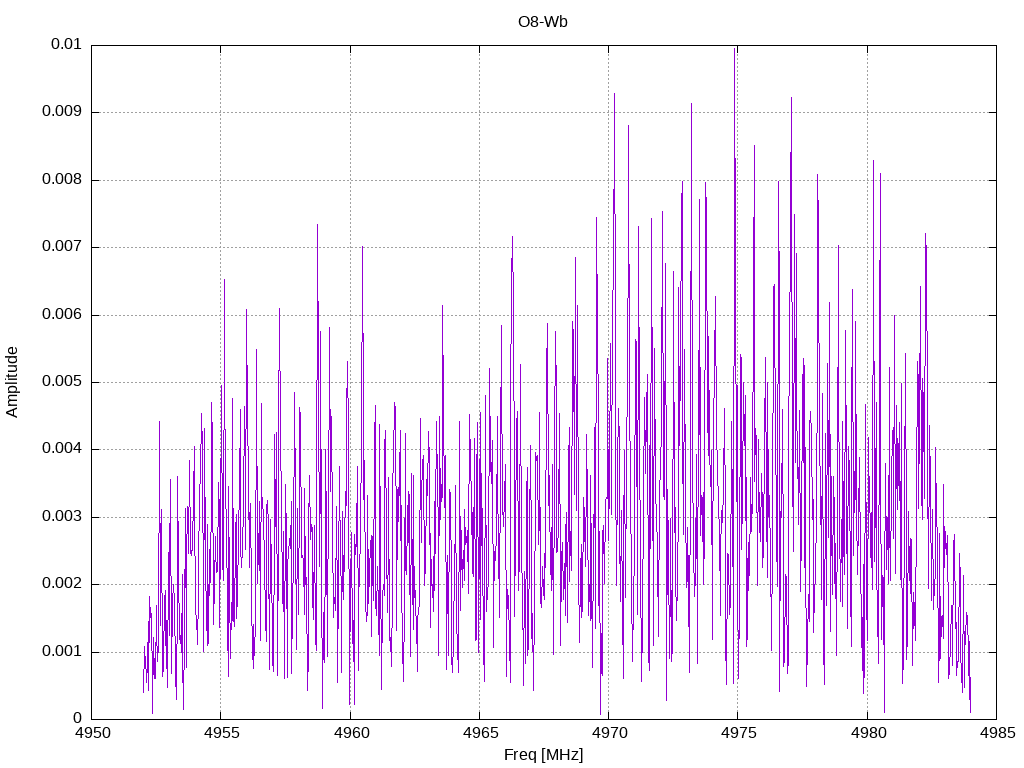
Task: Click x-axis tick label 4970
Action: (609, 733)
